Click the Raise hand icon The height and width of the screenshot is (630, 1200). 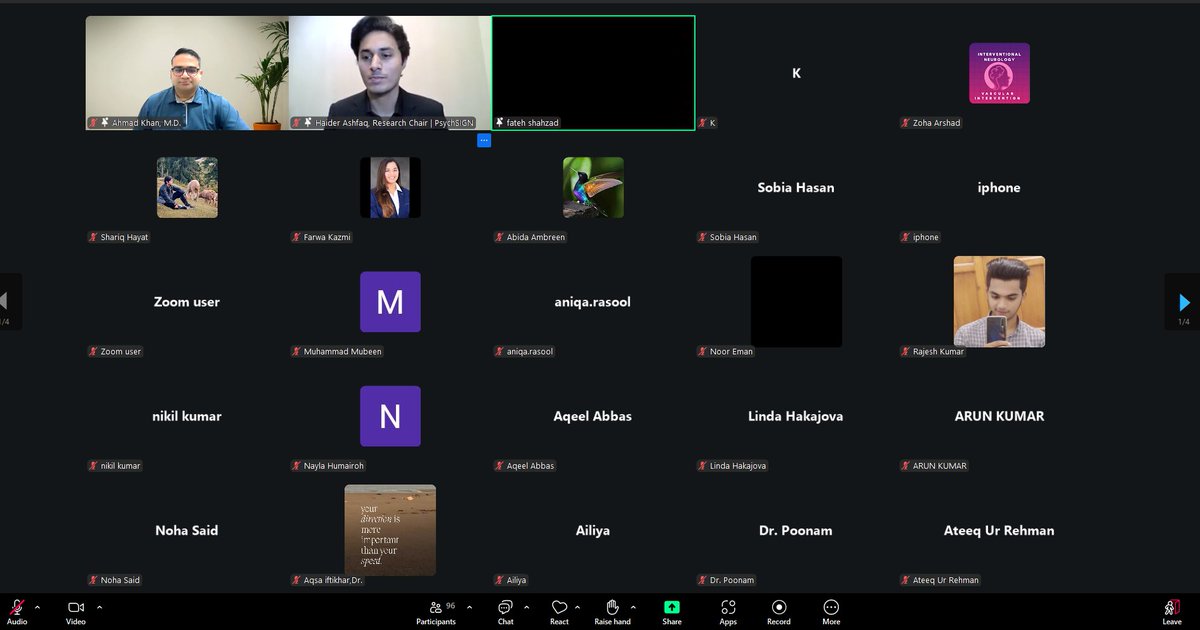[612, 607]
